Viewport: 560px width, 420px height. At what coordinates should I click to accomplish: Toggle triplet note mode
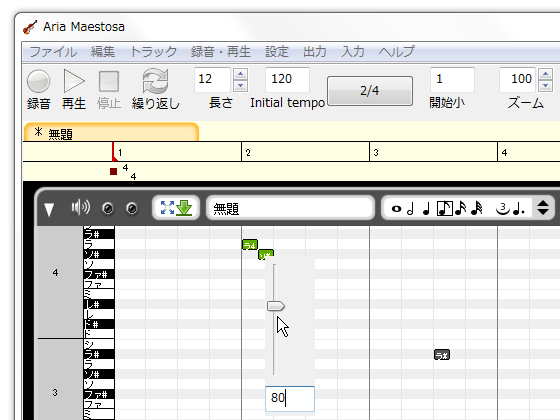coord(502,208)
